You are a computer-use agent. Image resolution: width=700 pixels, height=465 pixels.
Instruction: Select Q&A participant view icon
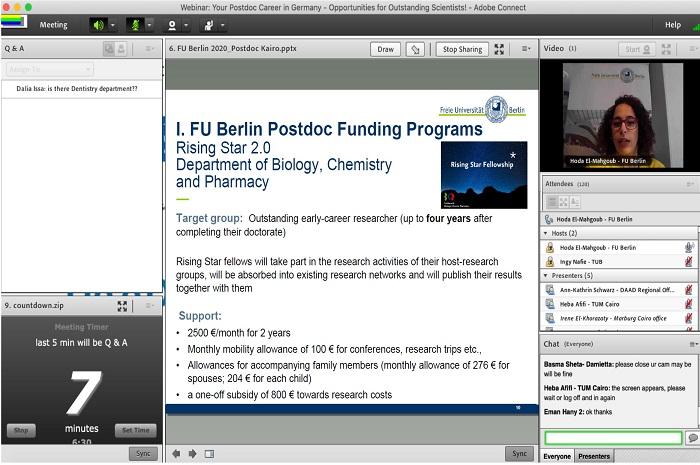coord(121,49)
